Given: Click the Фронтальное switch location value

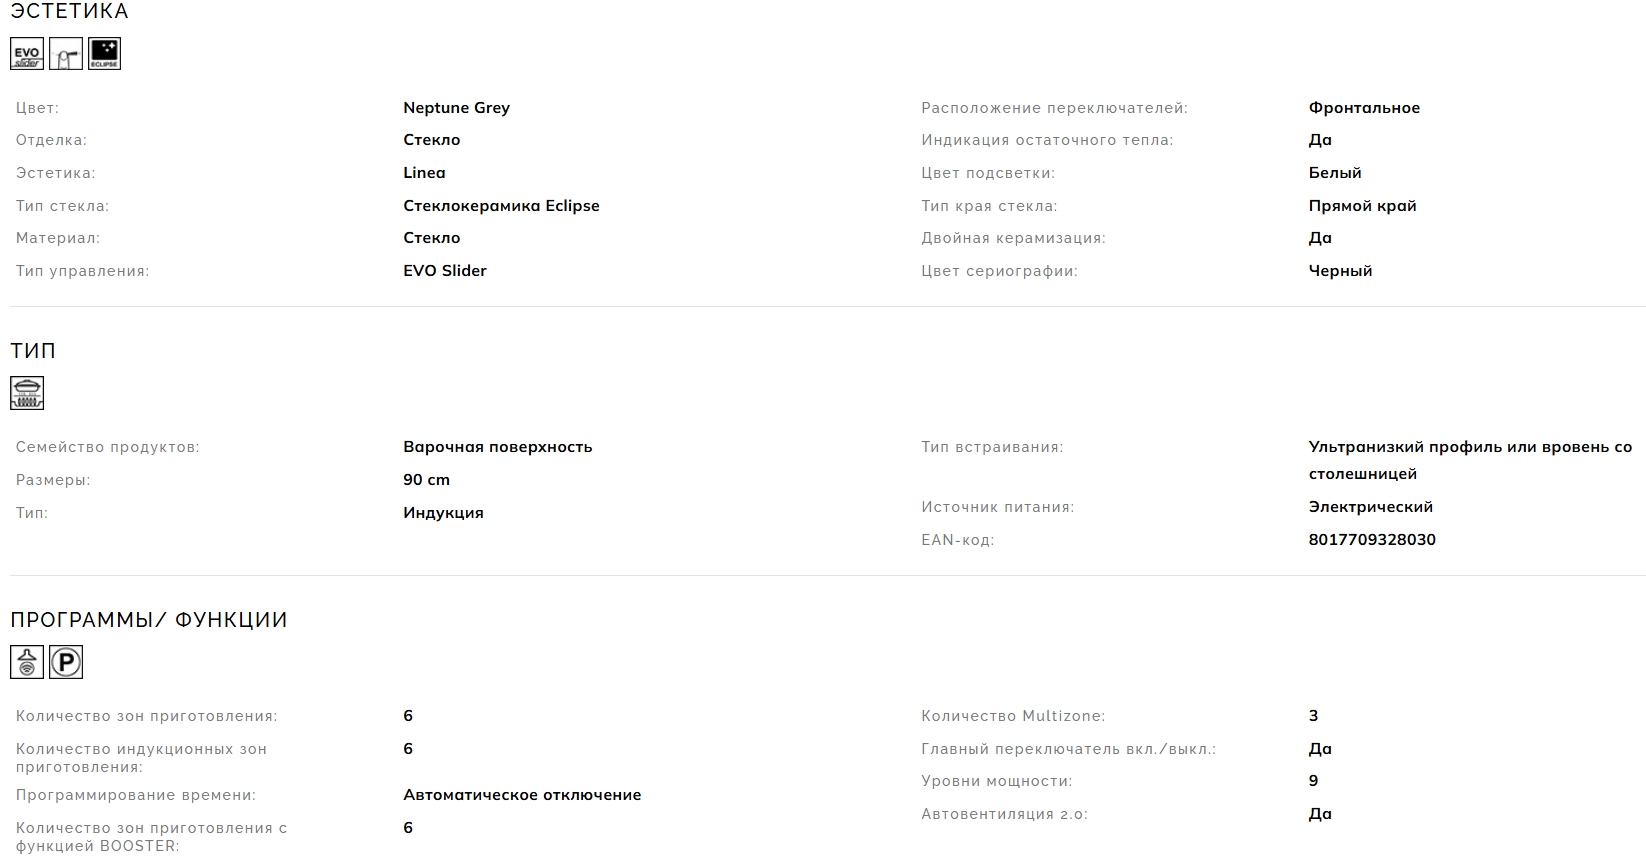Looking at the screenshot, I should click(x=1364, y=108).
